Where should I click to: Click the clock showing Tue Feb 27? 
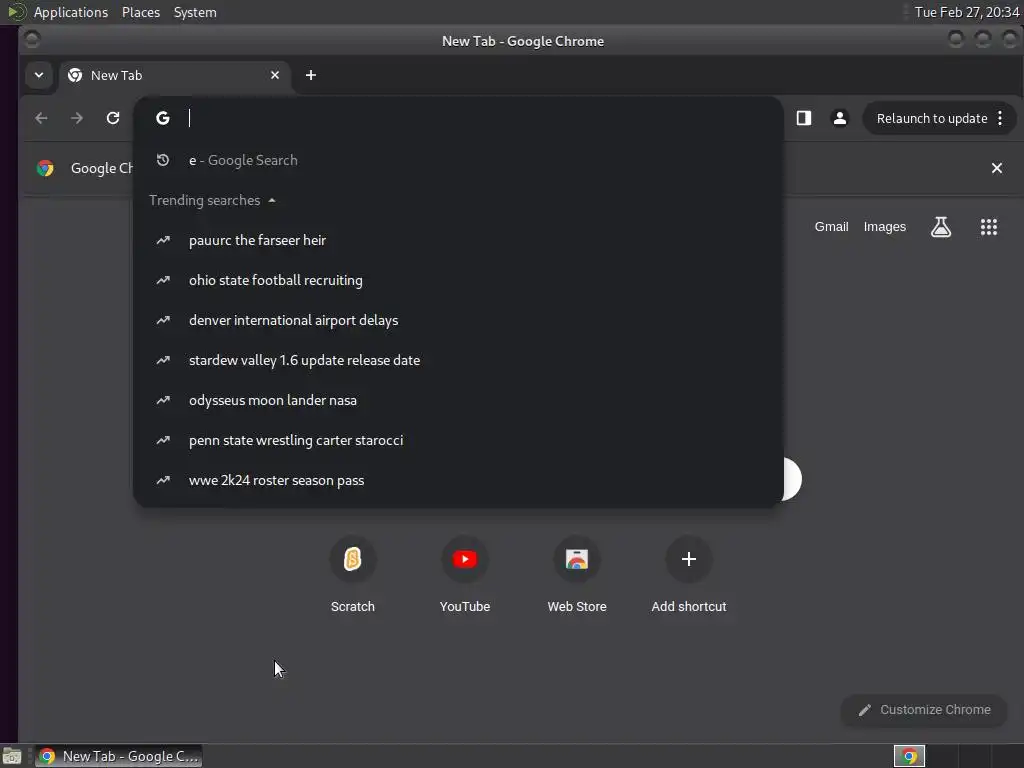point(967,12)
